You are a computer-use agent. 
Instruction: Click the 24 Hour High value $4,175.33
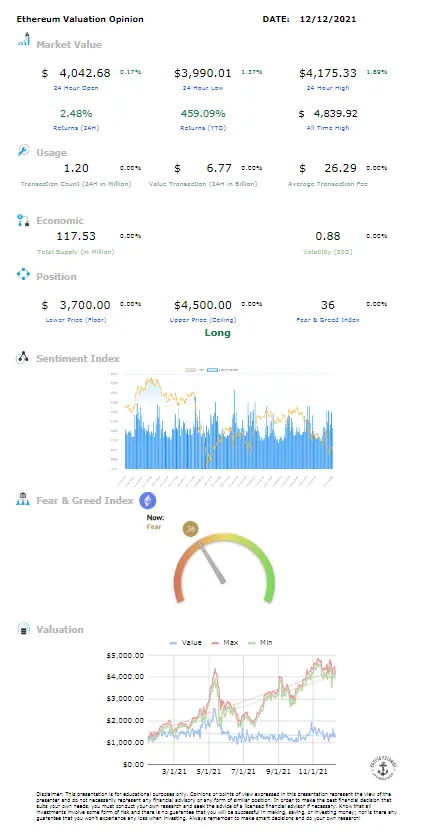[x=328, y=73]
